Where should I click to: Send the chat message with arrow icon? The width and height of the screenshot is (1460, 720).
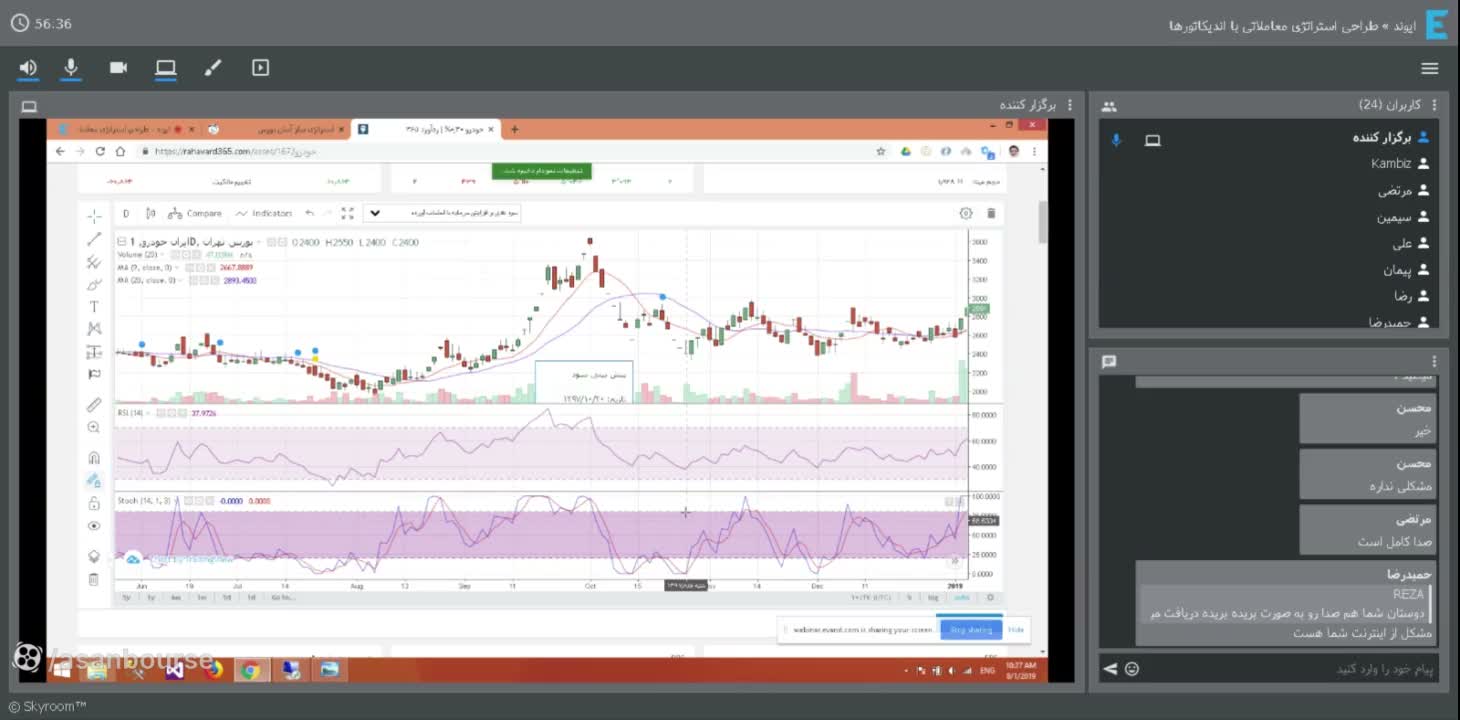(1111, 669)
